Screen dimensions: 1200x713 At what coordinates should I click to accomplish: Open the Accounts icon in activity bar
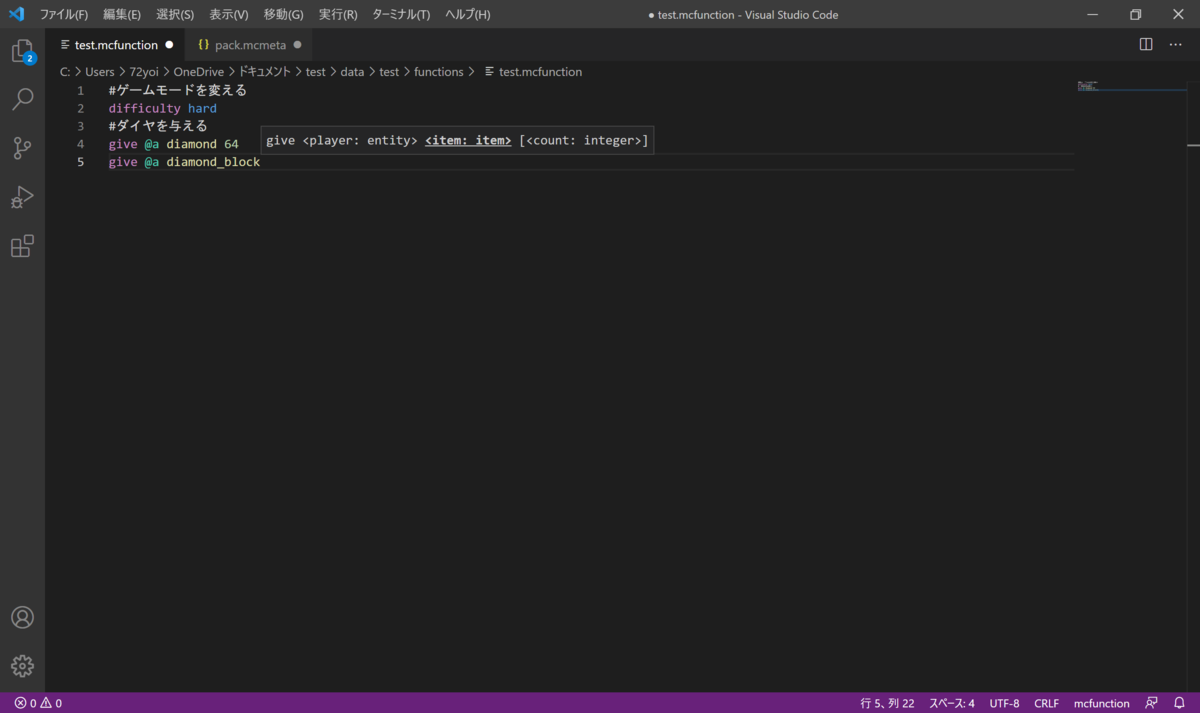[22, 617]
